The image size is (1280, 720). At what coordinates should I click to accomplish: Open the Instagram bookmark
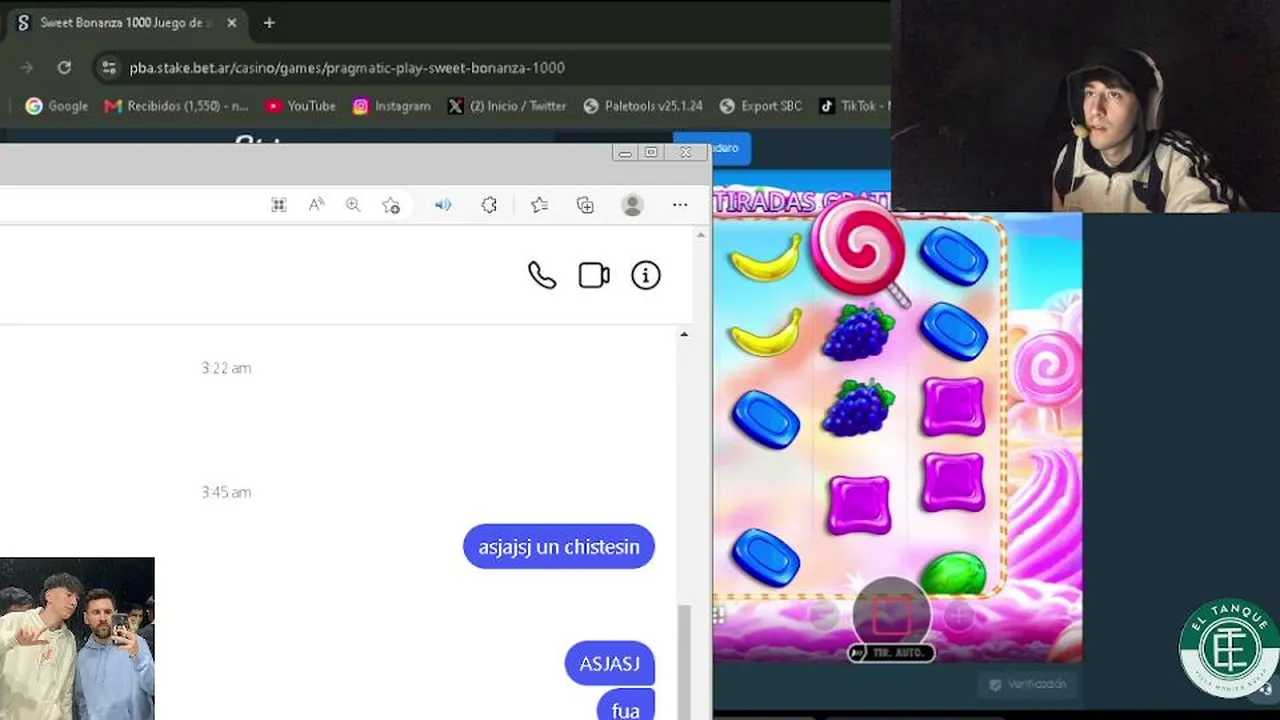pos(392,106)
